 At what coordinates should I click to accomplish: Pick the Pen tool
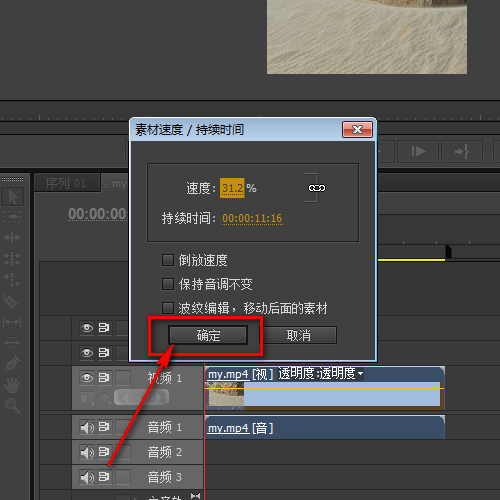point(12,363)
